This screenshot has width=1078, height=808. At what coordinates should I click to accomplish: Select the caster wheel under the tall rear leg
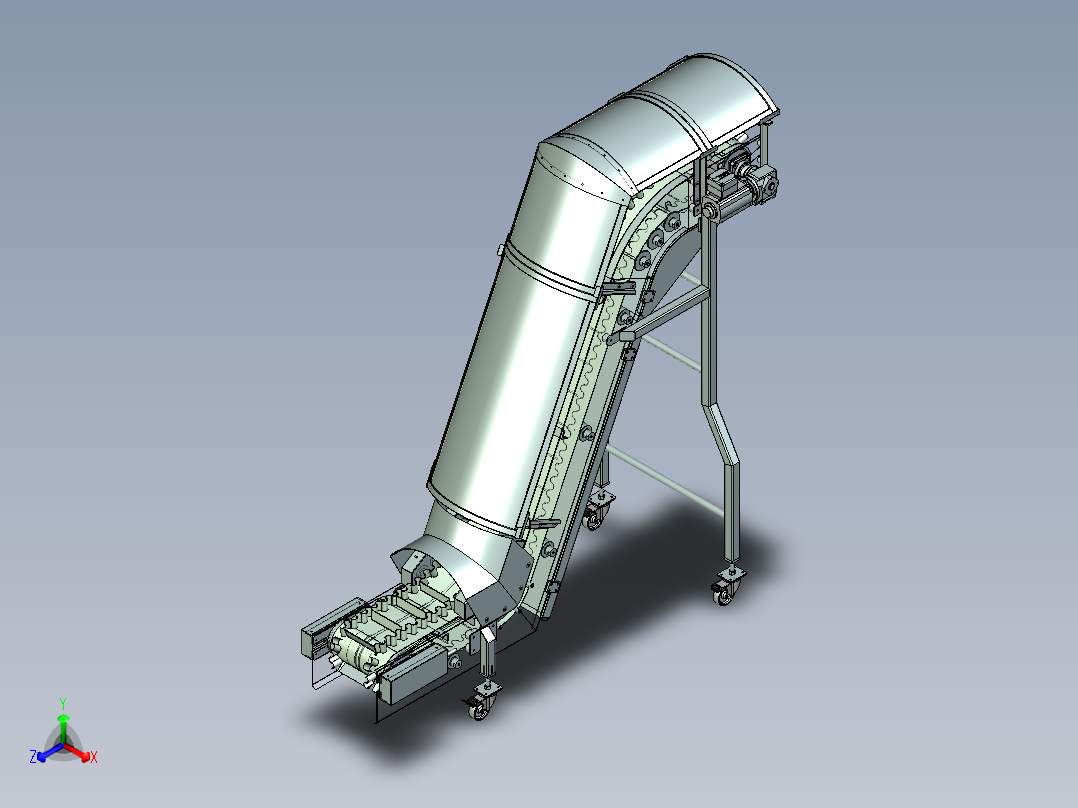coord(723,592)
